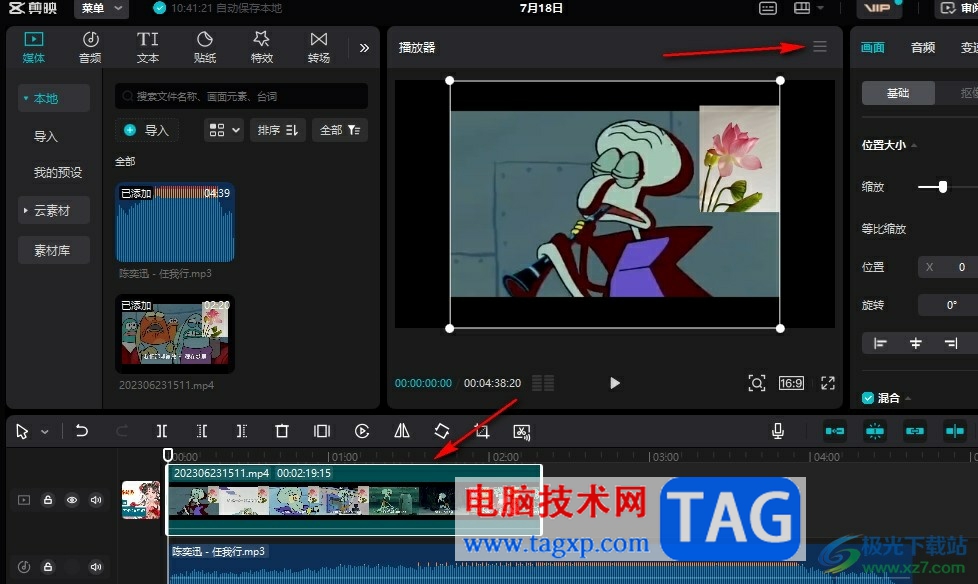The image size is (978, 584).
Task: Hide the video track with the eye
Action: pyautogui.click(x=72, y=500)
